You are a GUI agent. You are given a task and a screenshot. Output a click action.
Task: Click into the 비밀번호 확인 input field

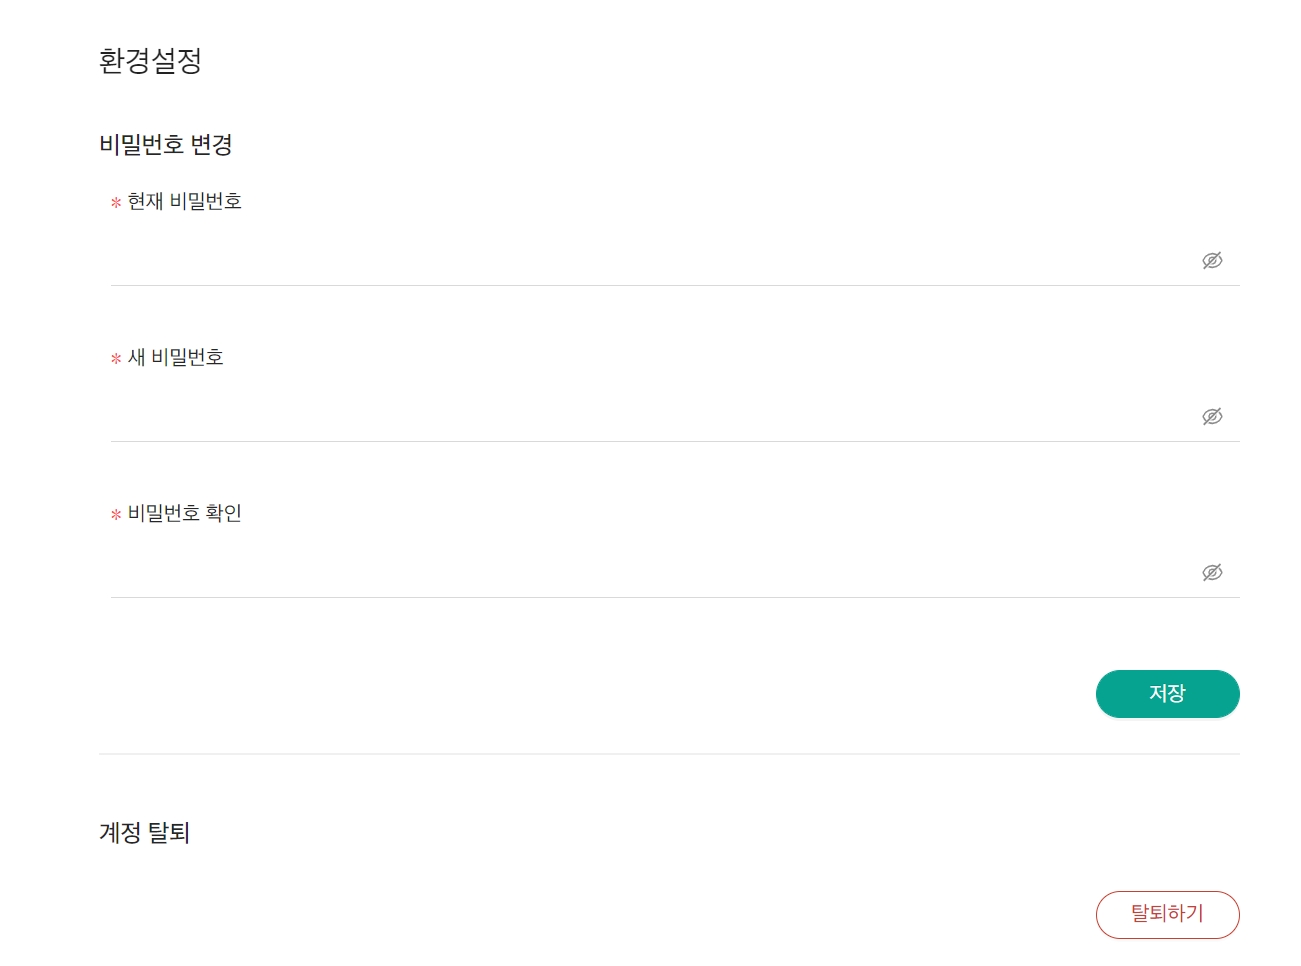pos(640,572)
